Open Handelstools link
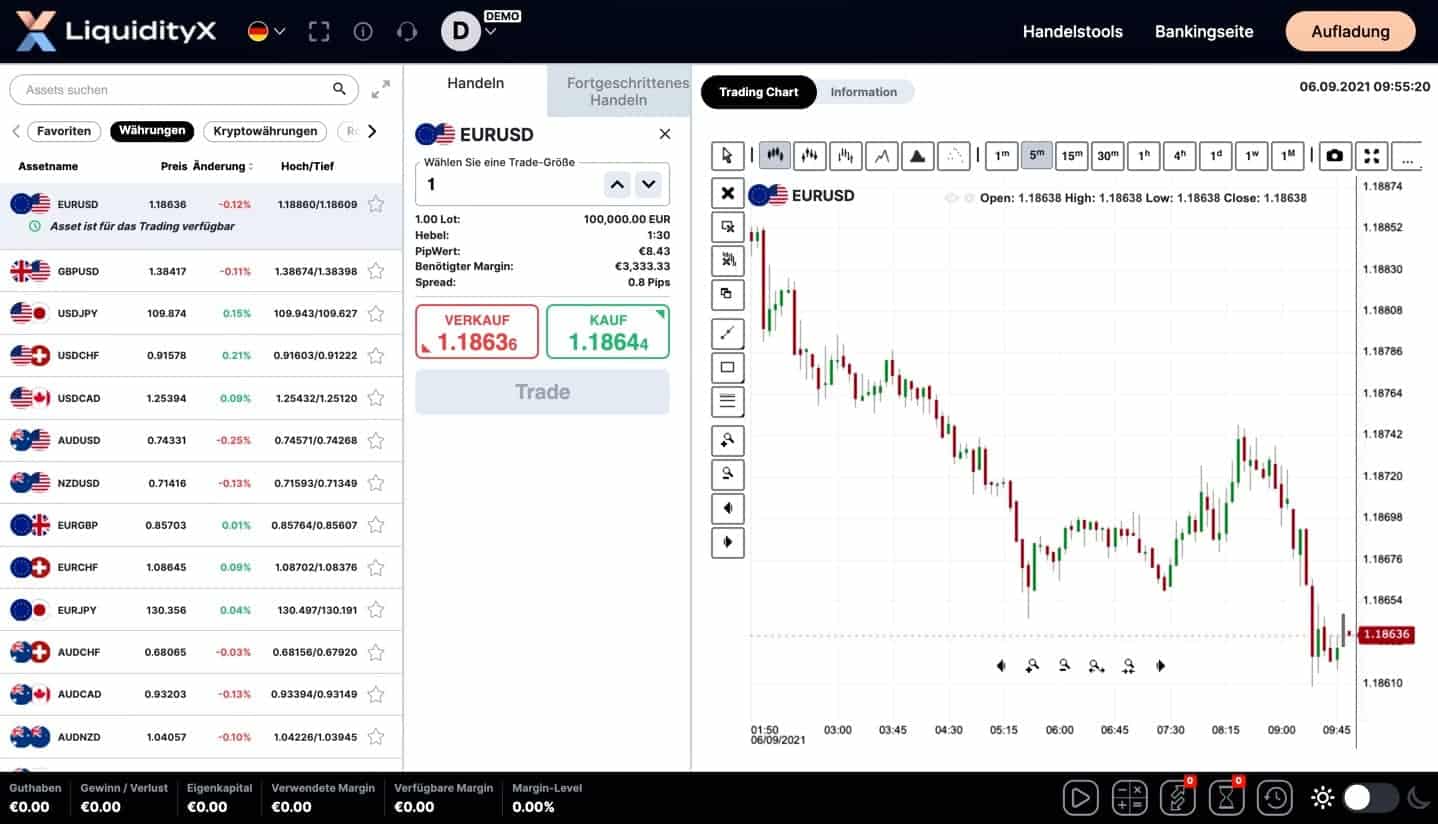This screenshot has height=824, width=1438. click(1072, 32)
